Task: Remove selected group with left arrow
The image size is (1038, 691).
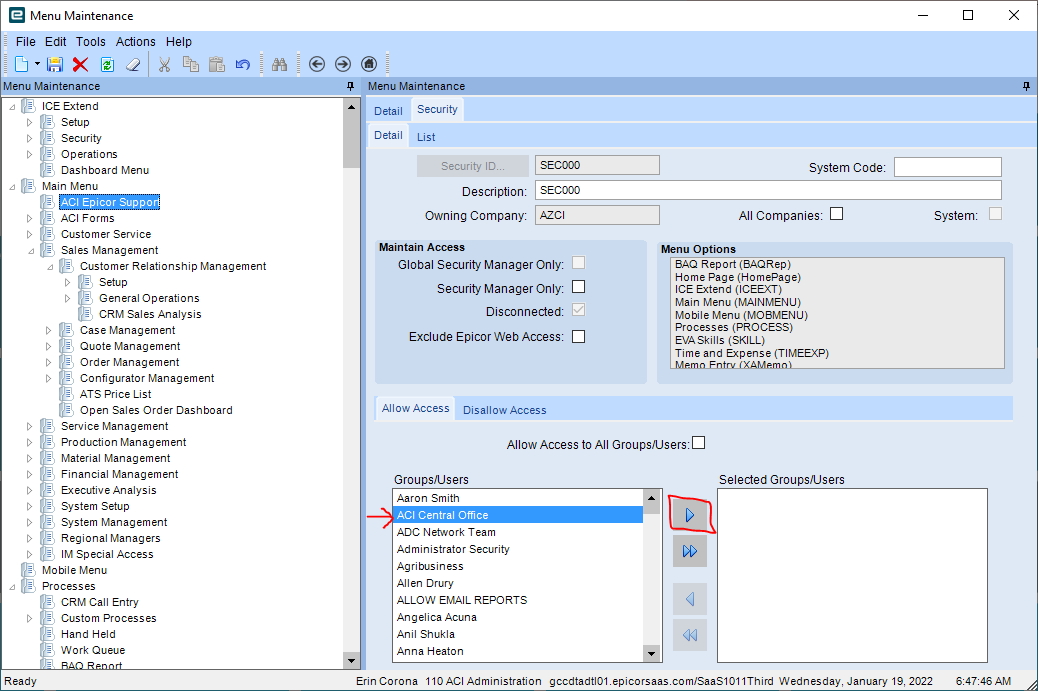Action: (x=690, y=599)
